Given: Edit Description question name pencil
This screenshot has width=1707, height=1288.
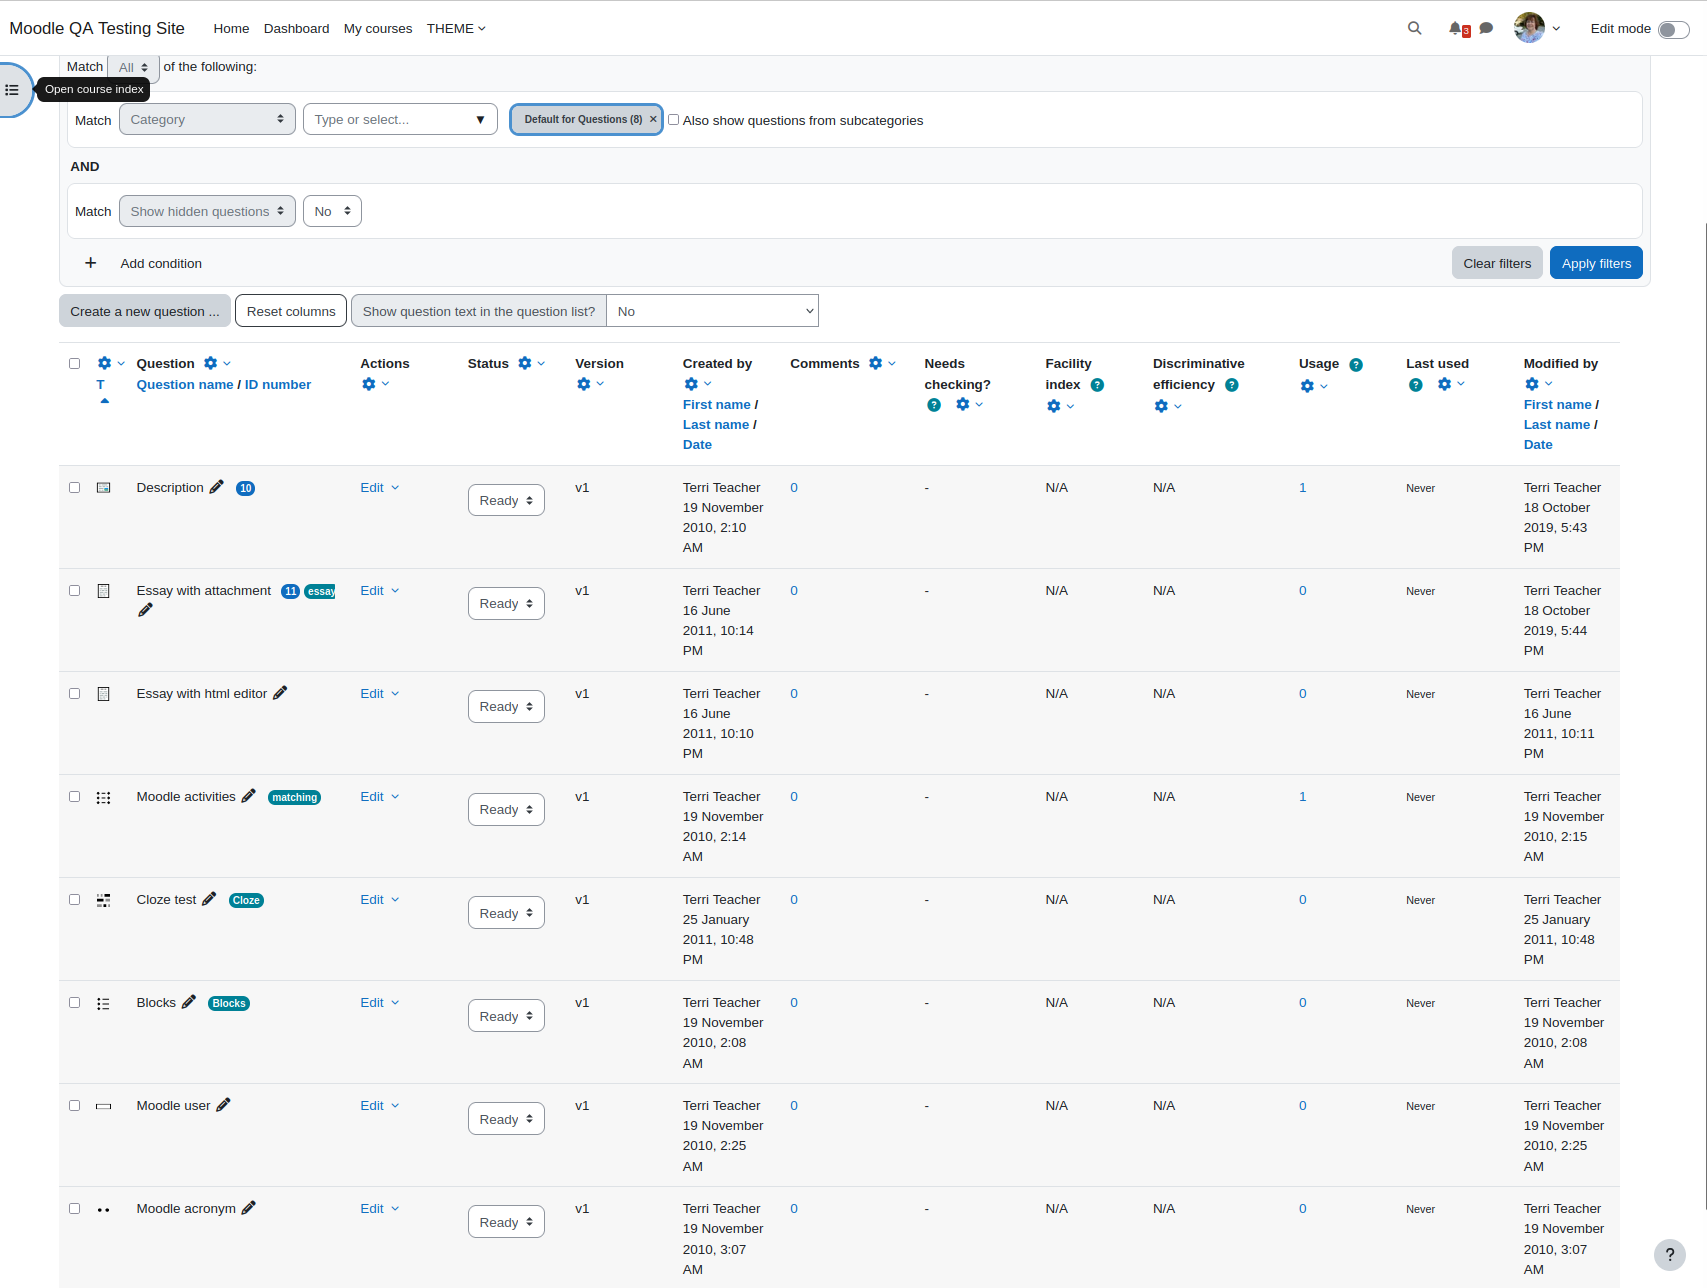Looking at the screenshot, I should tap(216, 487).
